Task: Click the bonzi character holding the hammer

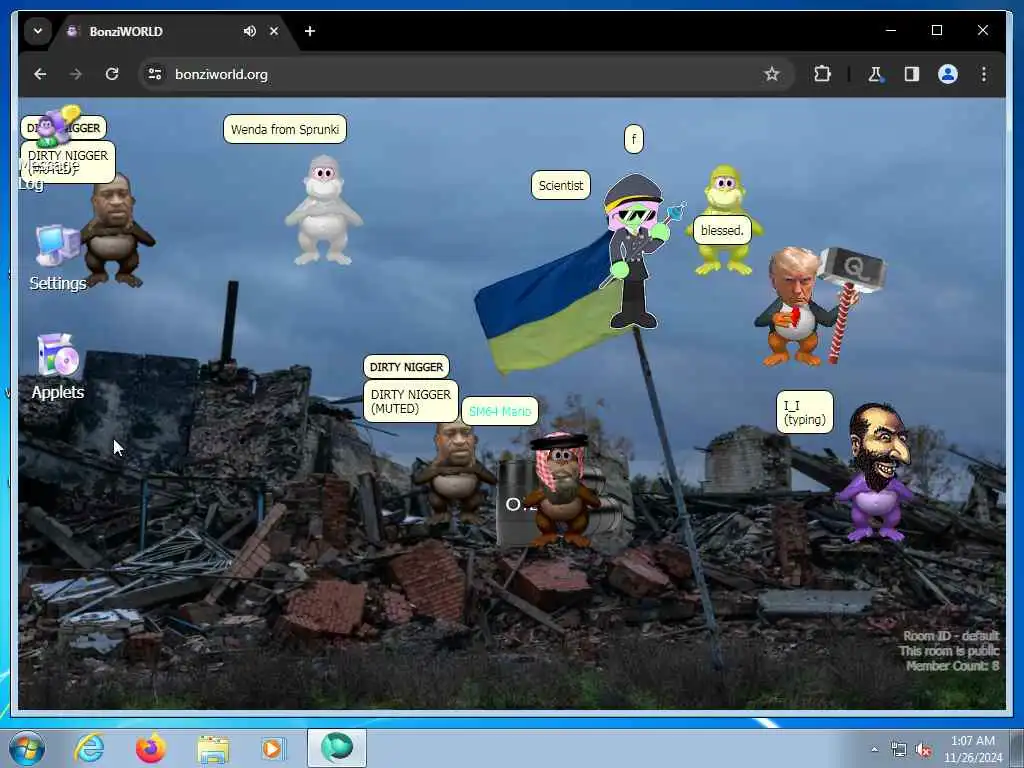Action: tap(818, 306)
